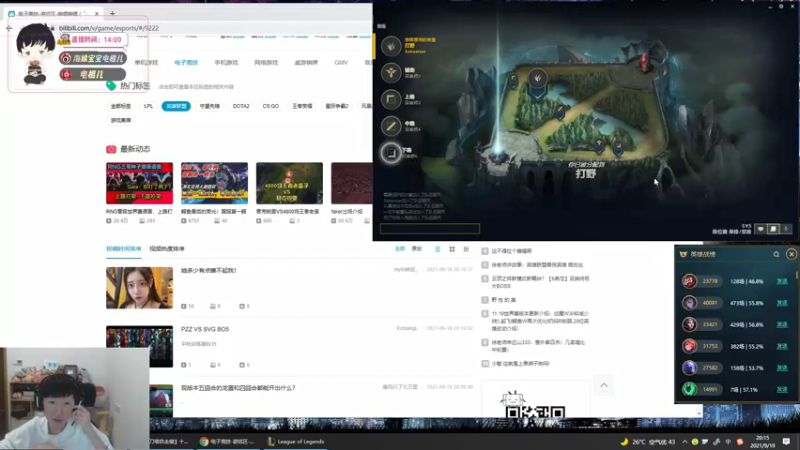Image resolution: width=800 pixels, height=450 pixels.
Task: Open thumbnail of girl in video list
Action: coord(139,288)
